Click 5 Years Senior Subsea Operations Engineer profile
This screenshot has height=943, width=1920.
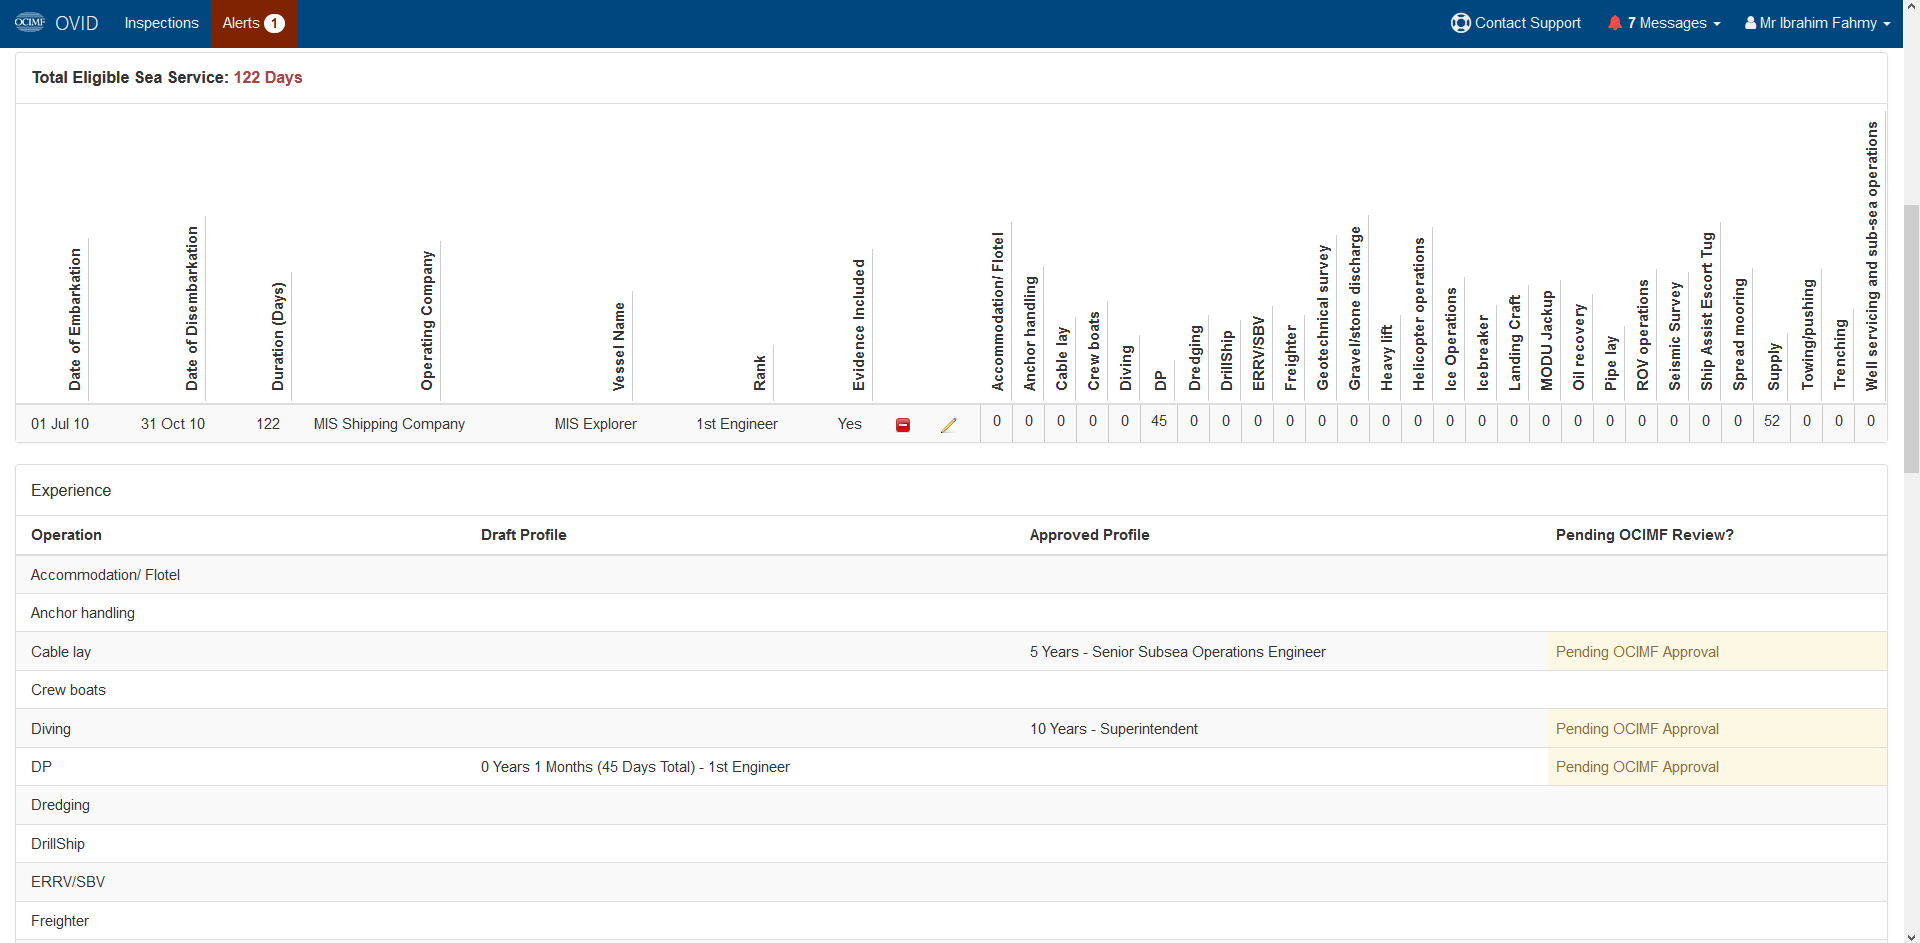(x=1178, y=652)
